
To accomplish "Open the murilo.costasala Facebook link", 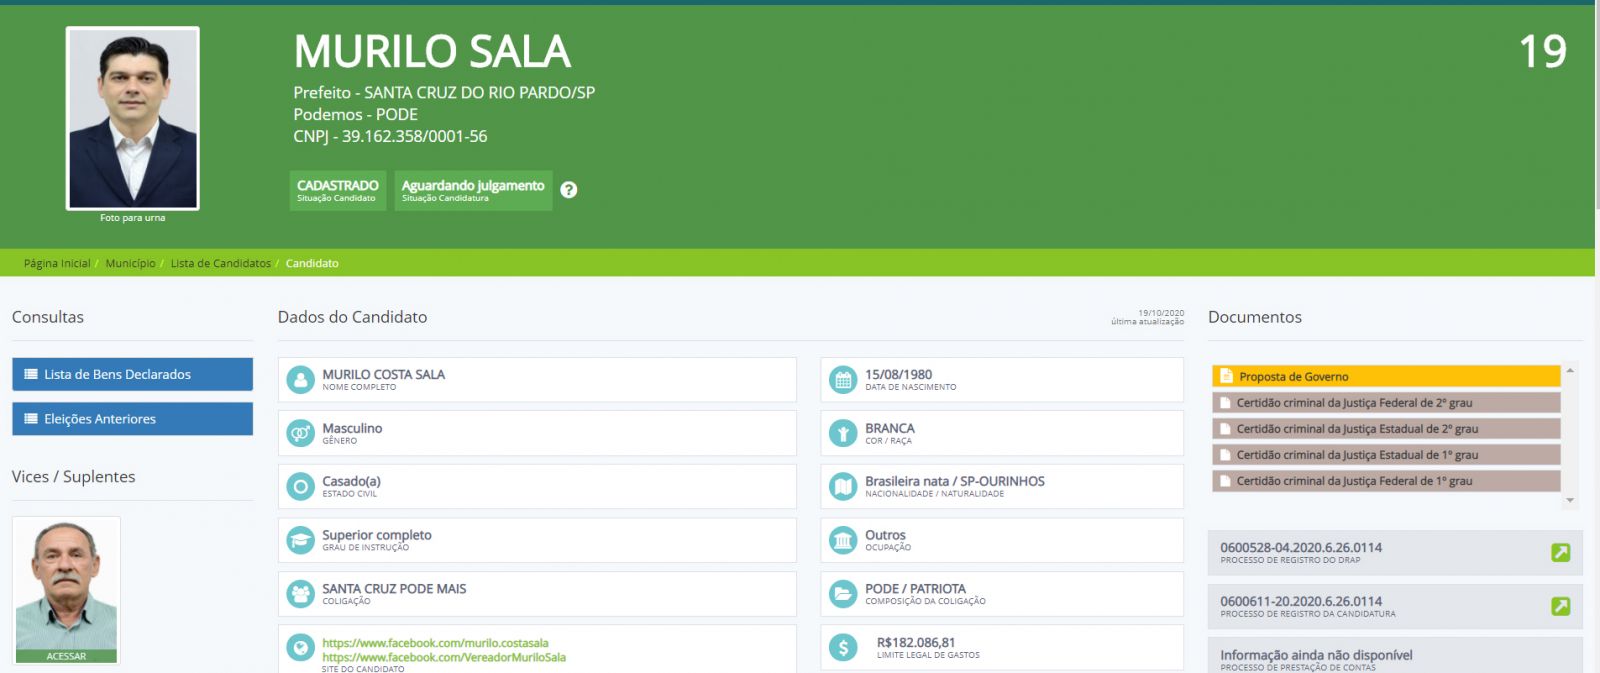I will click(435, 643).
